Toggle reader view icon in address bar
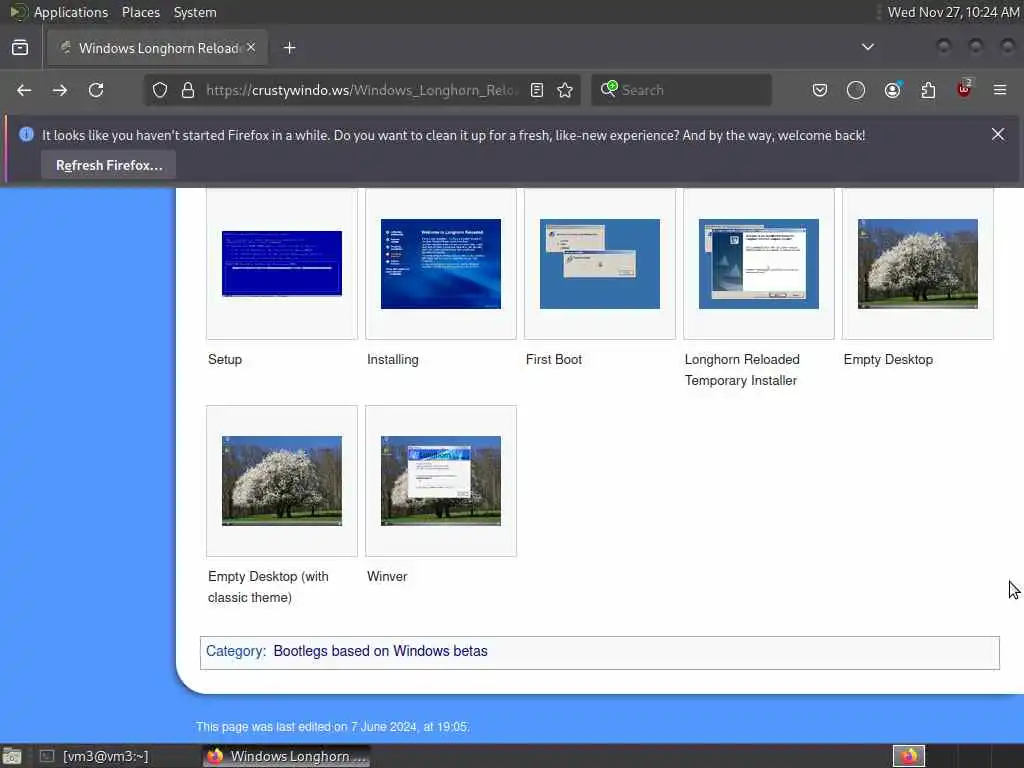The image size is (1024, 768). coord(537,90)
